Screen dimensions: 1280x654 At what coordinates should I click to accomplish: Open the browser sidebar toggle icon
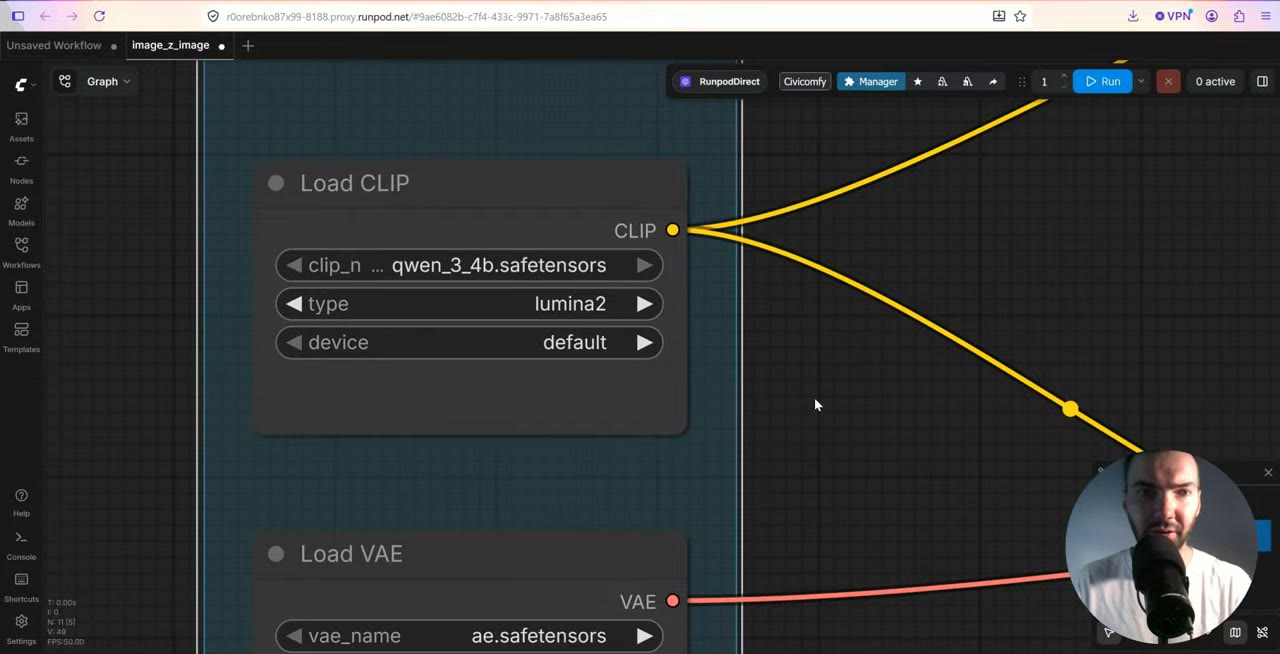[18, 16]
